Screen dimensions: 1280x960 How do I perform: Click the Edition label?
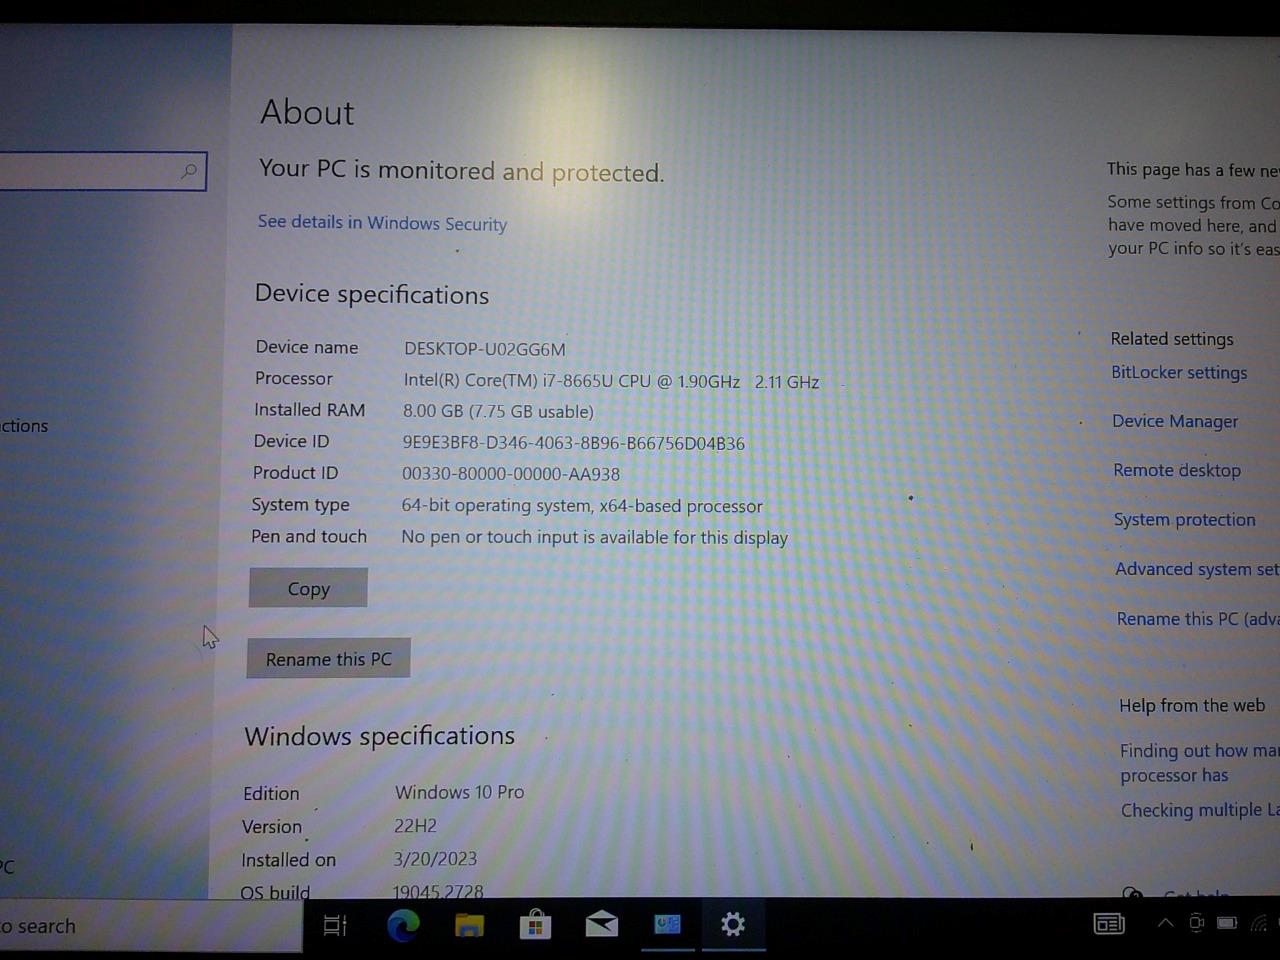coord(271,793)
